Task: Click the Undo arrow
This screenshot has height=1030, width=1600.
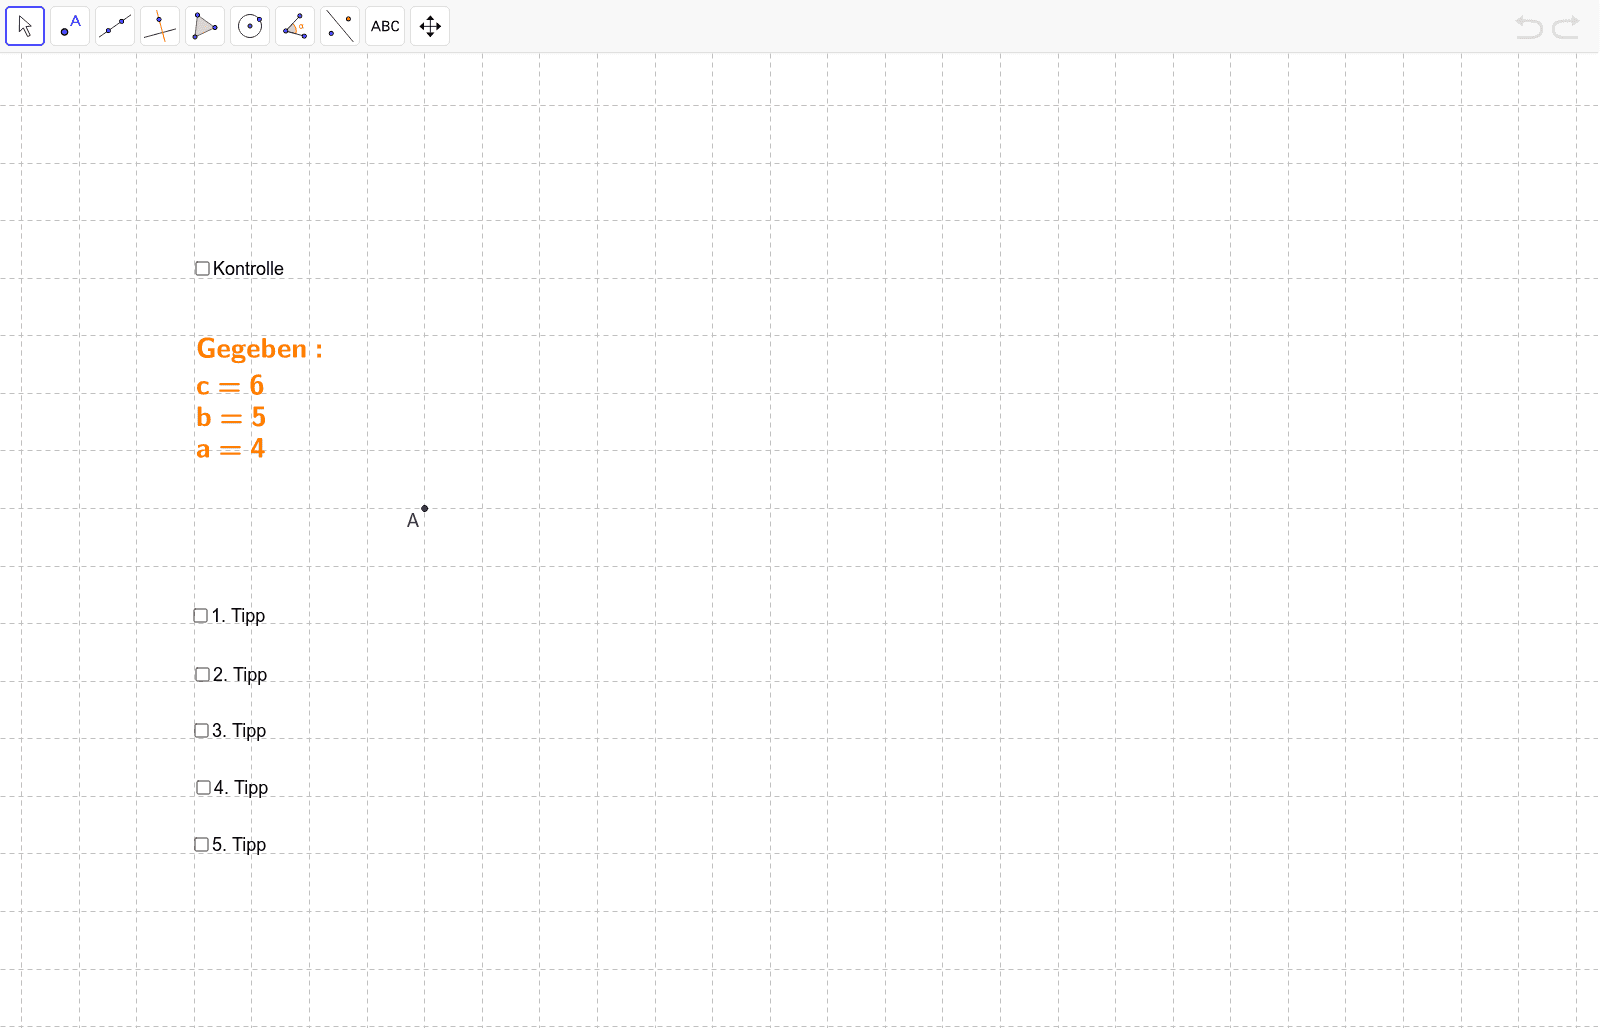Action: point(1529,27)
